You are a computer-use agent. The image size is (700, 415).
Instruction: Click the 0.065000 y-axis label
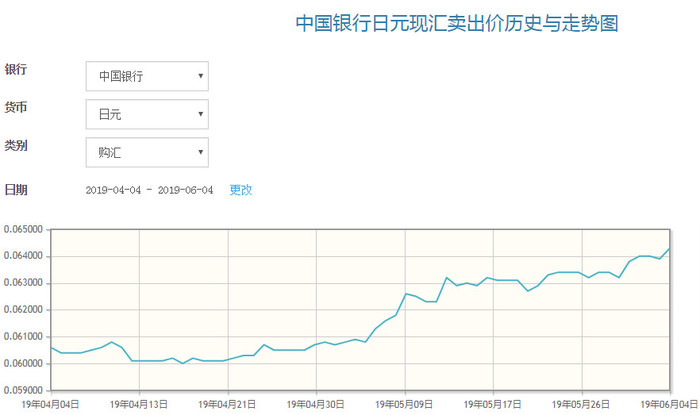23,229
